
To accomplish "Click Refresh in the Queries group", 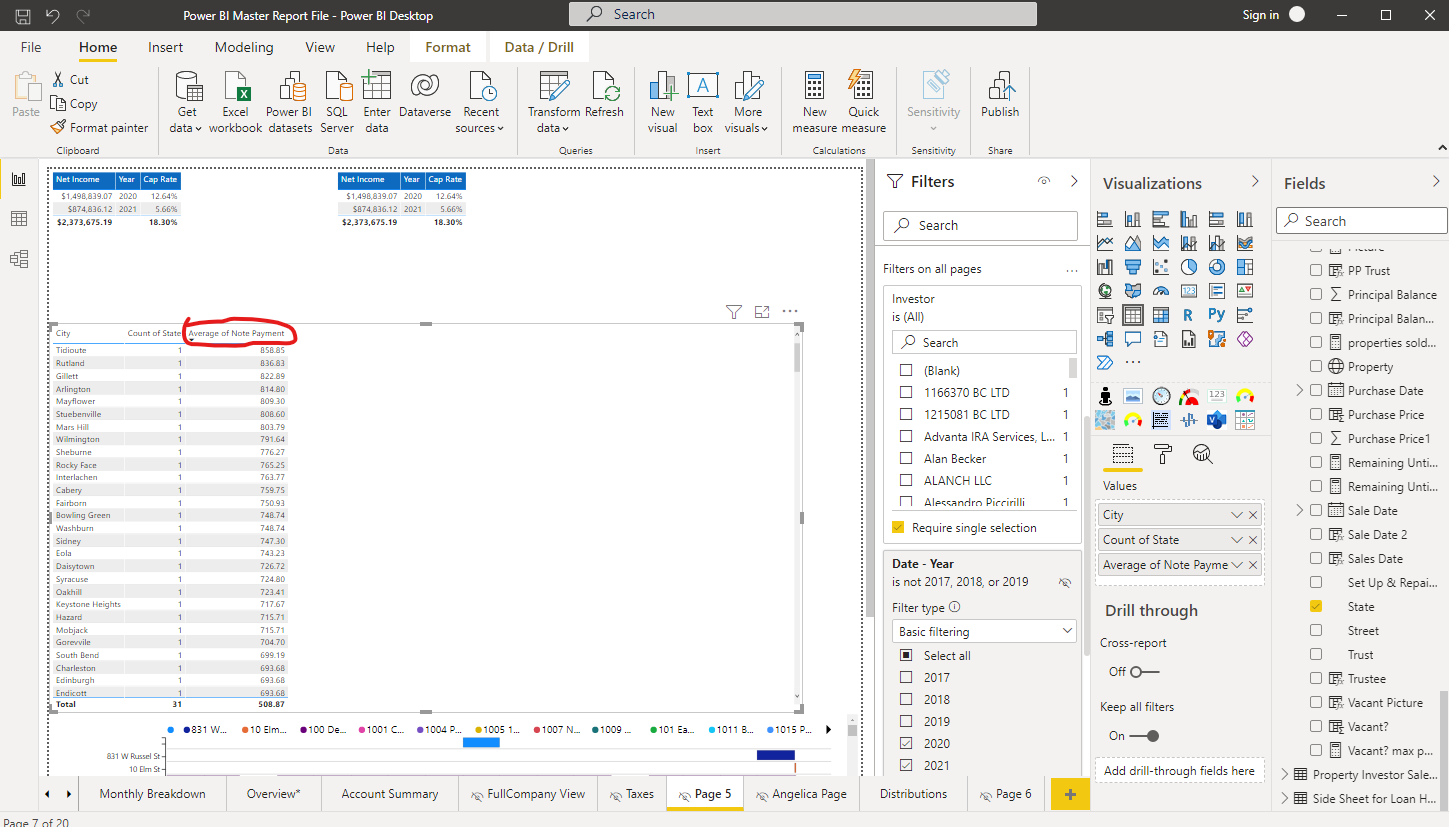I will (x=604, y=96).
